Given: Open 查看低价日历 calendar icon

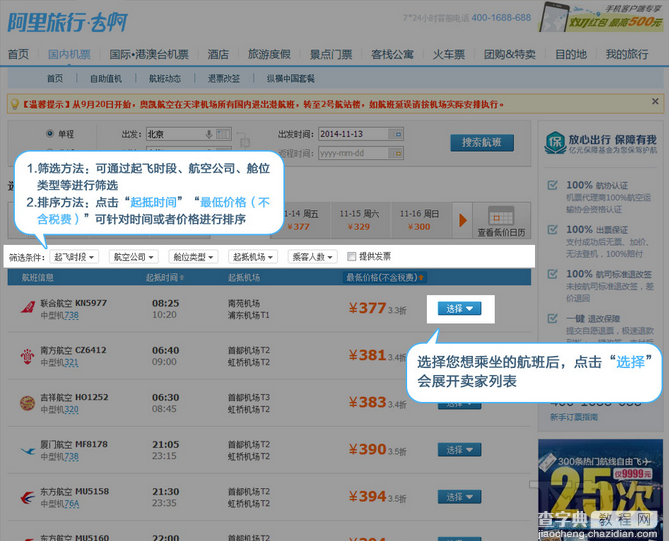Looking at the screenshot, I should point(501,216).
